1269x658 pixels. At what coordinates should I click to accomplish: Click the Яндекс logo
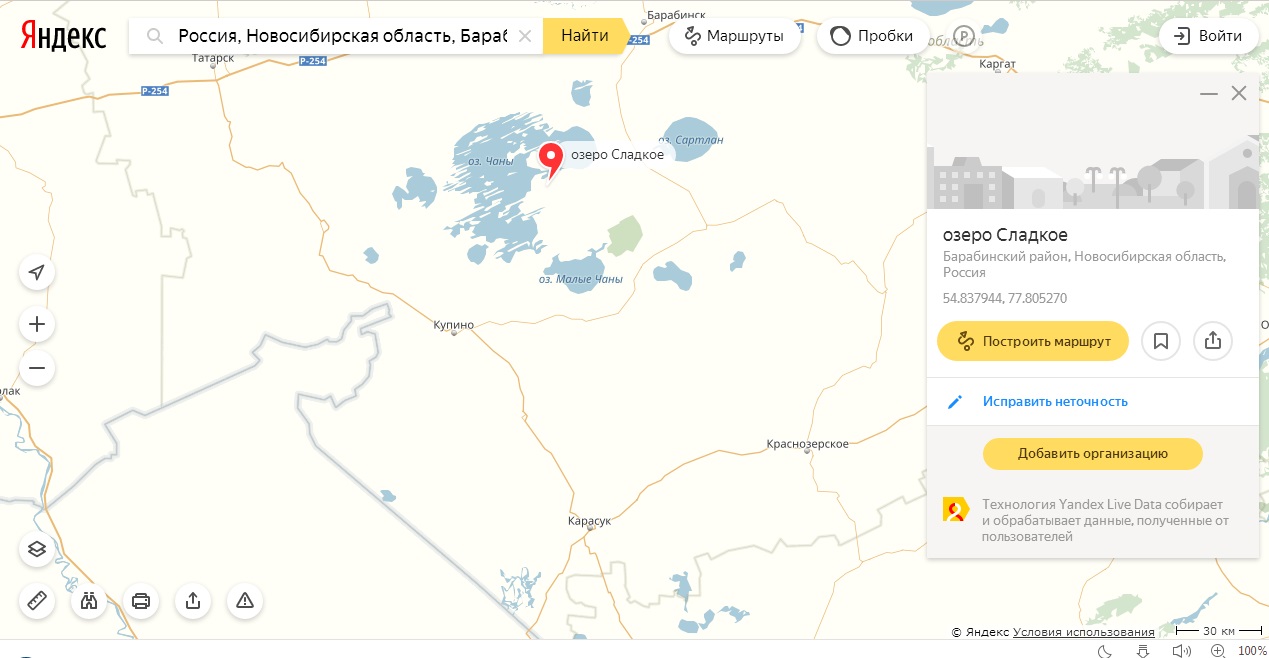pyautogui.click(x=64, y=36)
